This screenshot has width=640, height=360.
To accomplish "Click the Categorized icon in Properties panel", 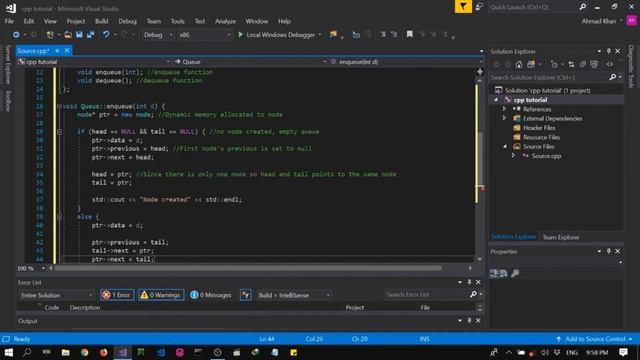I will pyautogui.click(x=494, y=273).
